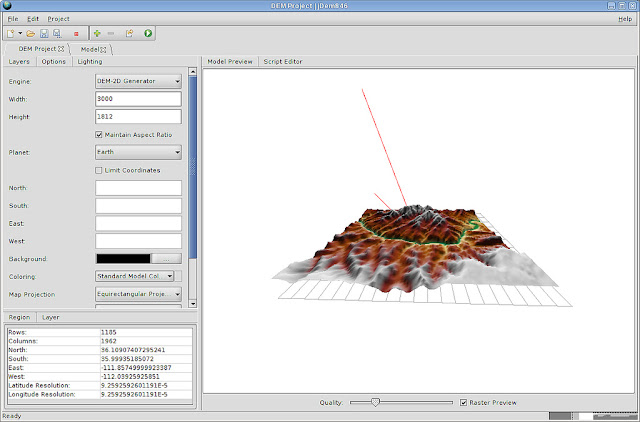Click the red stop/close project icon
This screenshot has height=422, width=640.
(x=76, y=34)
